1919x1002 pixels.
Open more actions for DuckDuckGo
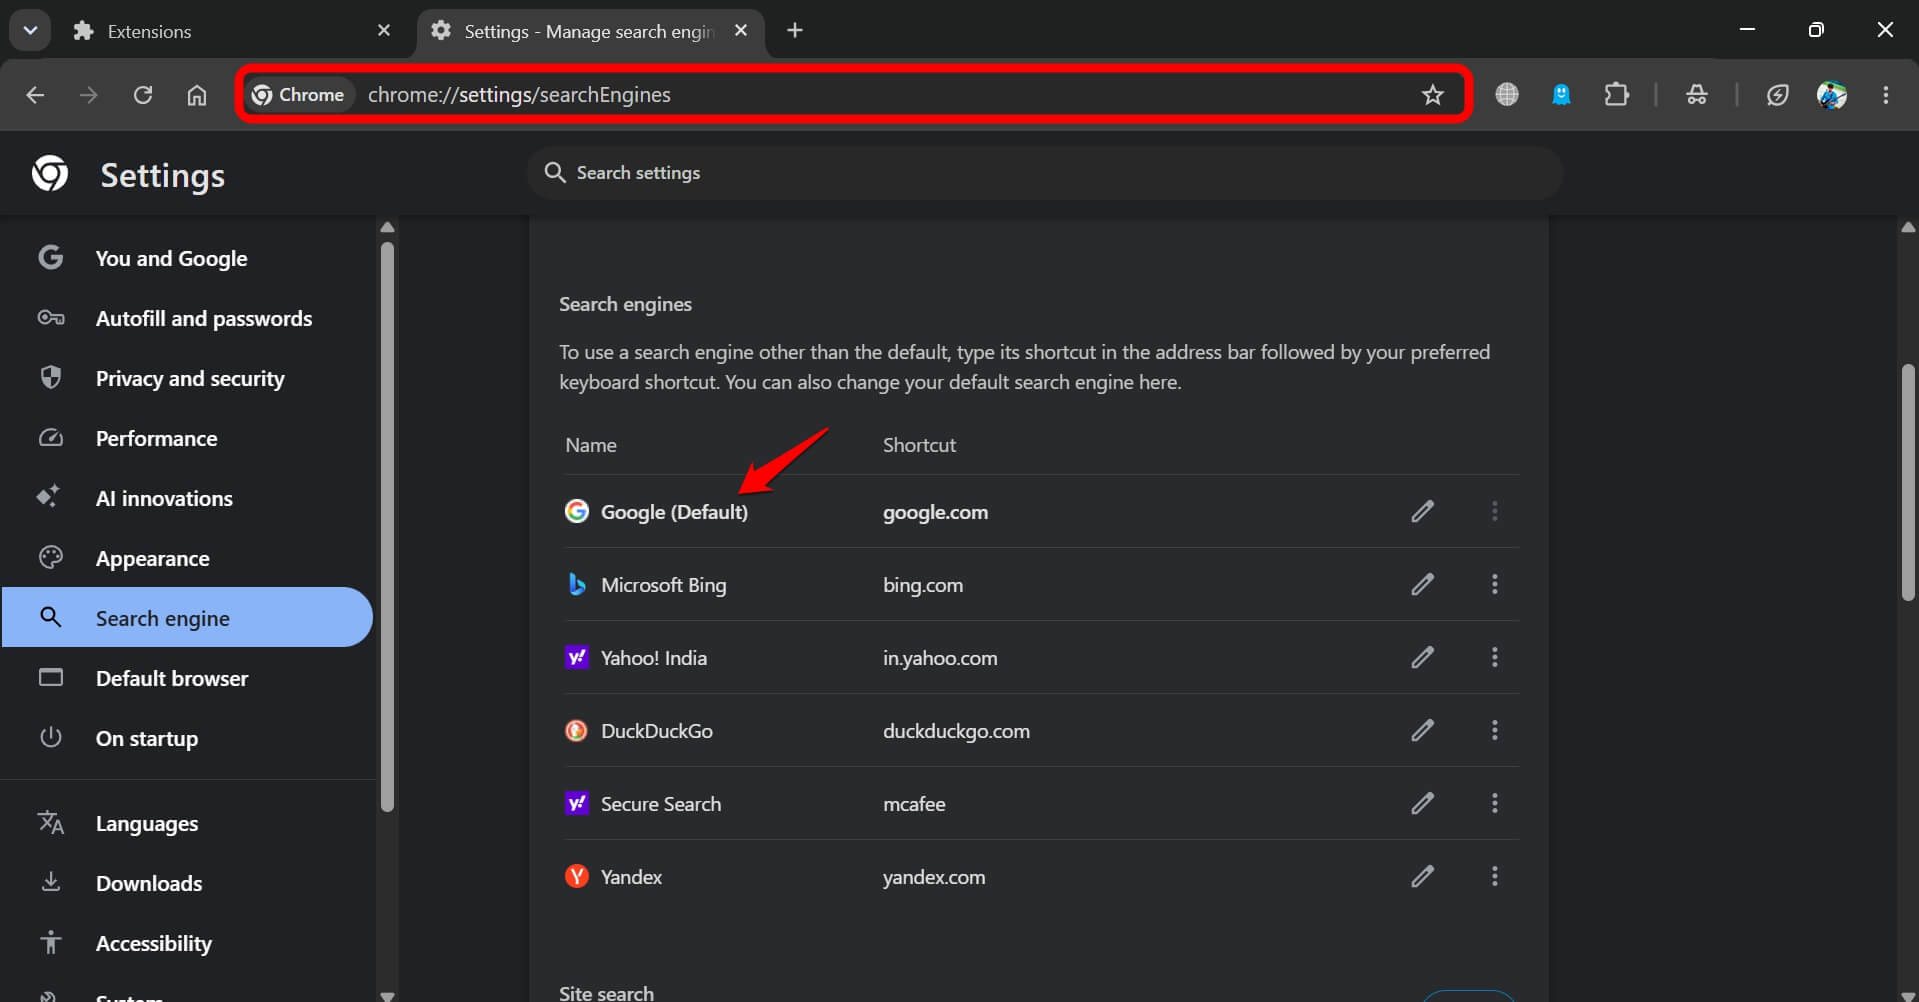pyautogui.click(x=1495, y=731)
